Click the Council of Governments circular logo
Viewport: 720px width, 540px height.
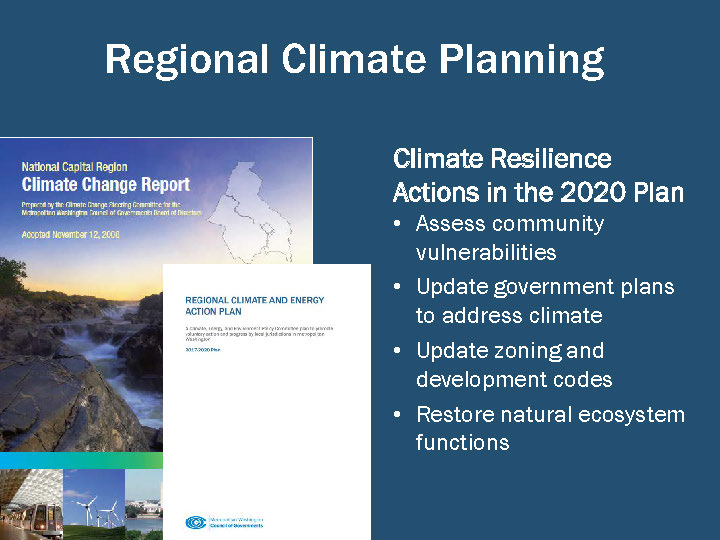[x=195, y=522]
